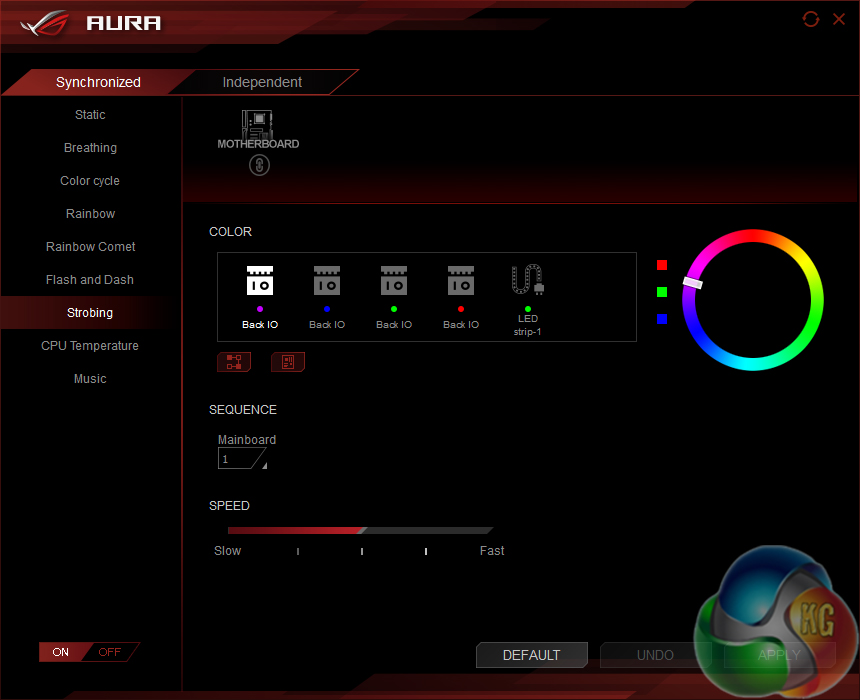The width and height of the screenshot is (860, 700).
Task: Click the UNDO button
Action: tap(655, 655)
